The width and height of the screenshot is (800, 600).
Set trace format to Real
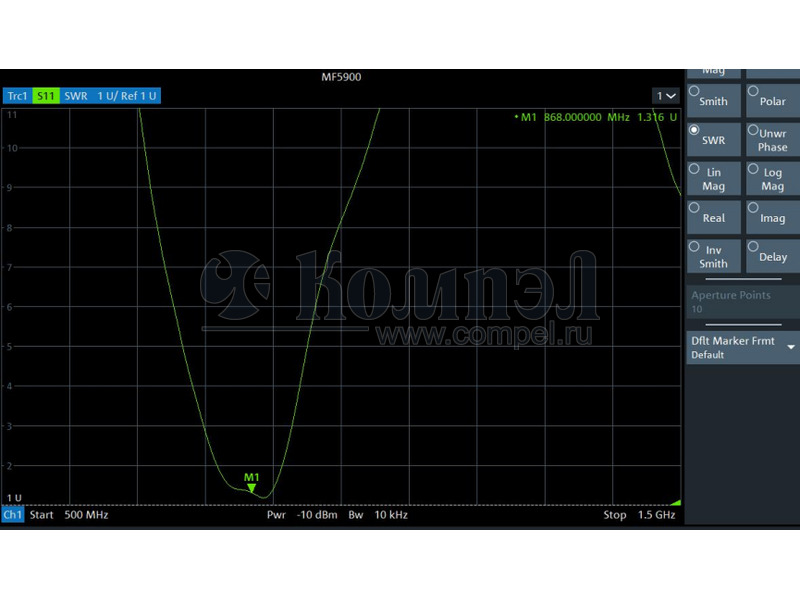pyautogui.click(x=713, y=218)
